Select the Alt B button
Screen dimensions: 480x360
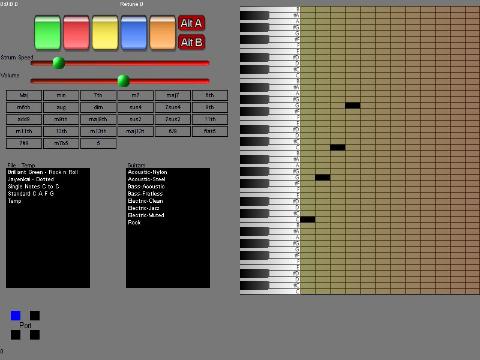point(191,42)
